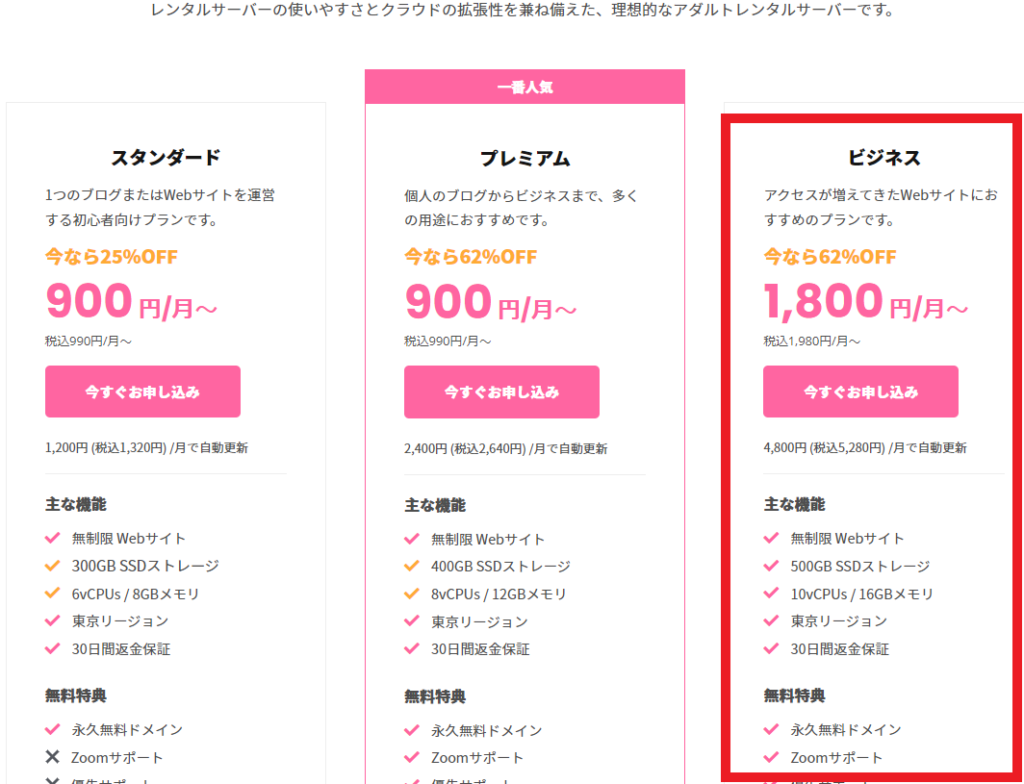Click checkmark beside Premium 30日間返金保証
1024x784 pixels.
411,649
